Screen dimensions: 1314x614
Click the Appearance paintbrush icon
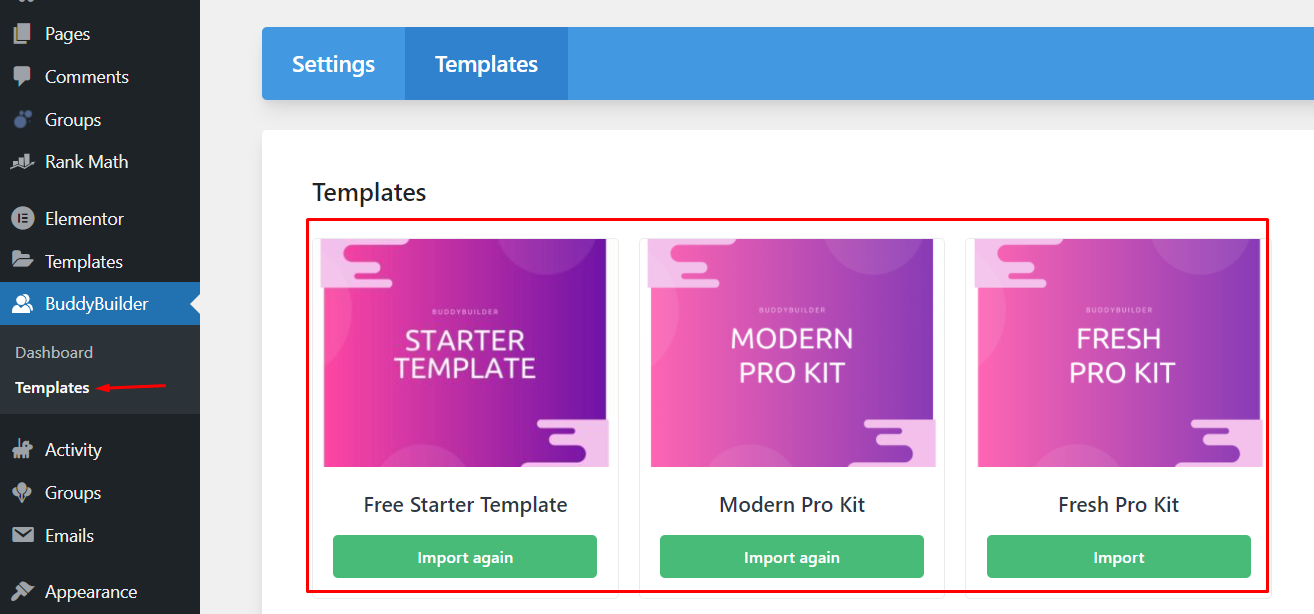click(22, 592)
